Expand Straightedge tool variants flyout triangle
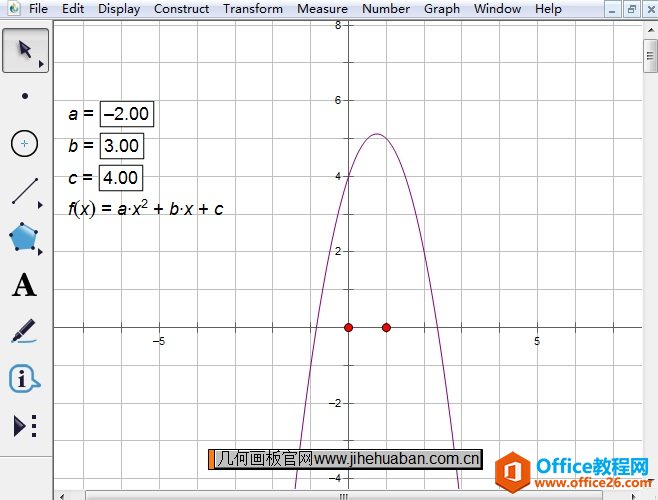 click(40, 205)
